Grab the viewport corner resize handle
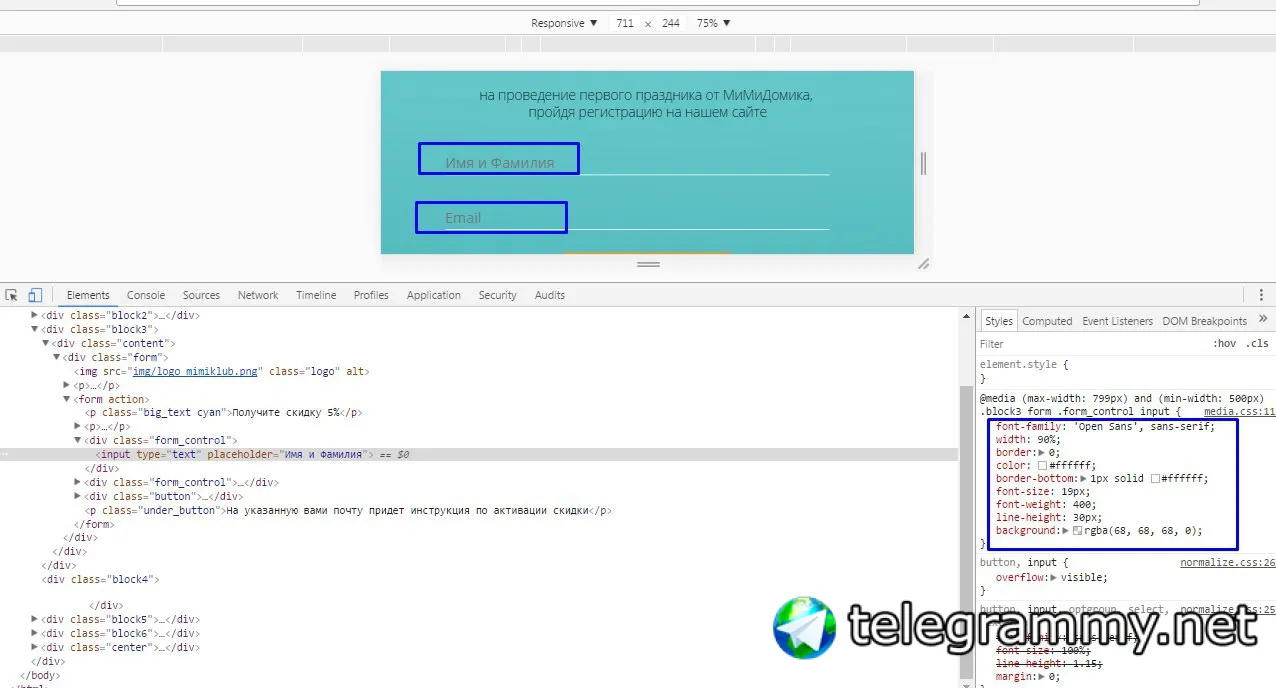Image resolution: width=1276 pixels, height=688 pixels. 923,264
